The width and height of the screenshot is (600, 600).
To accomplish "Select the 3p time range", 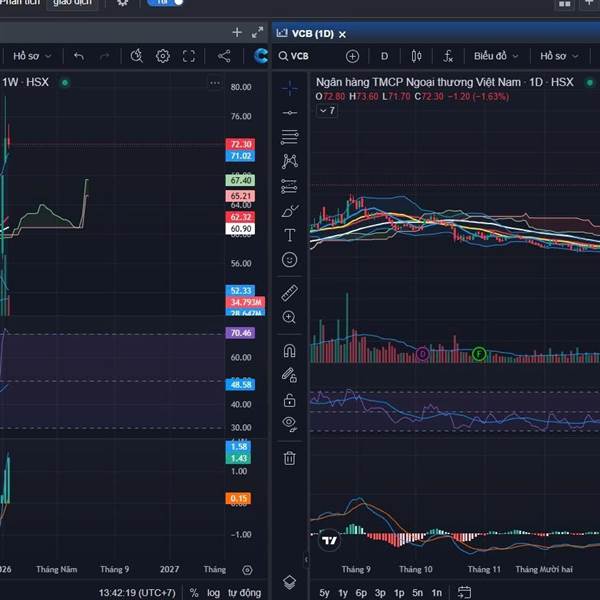I will coord(380,593).
